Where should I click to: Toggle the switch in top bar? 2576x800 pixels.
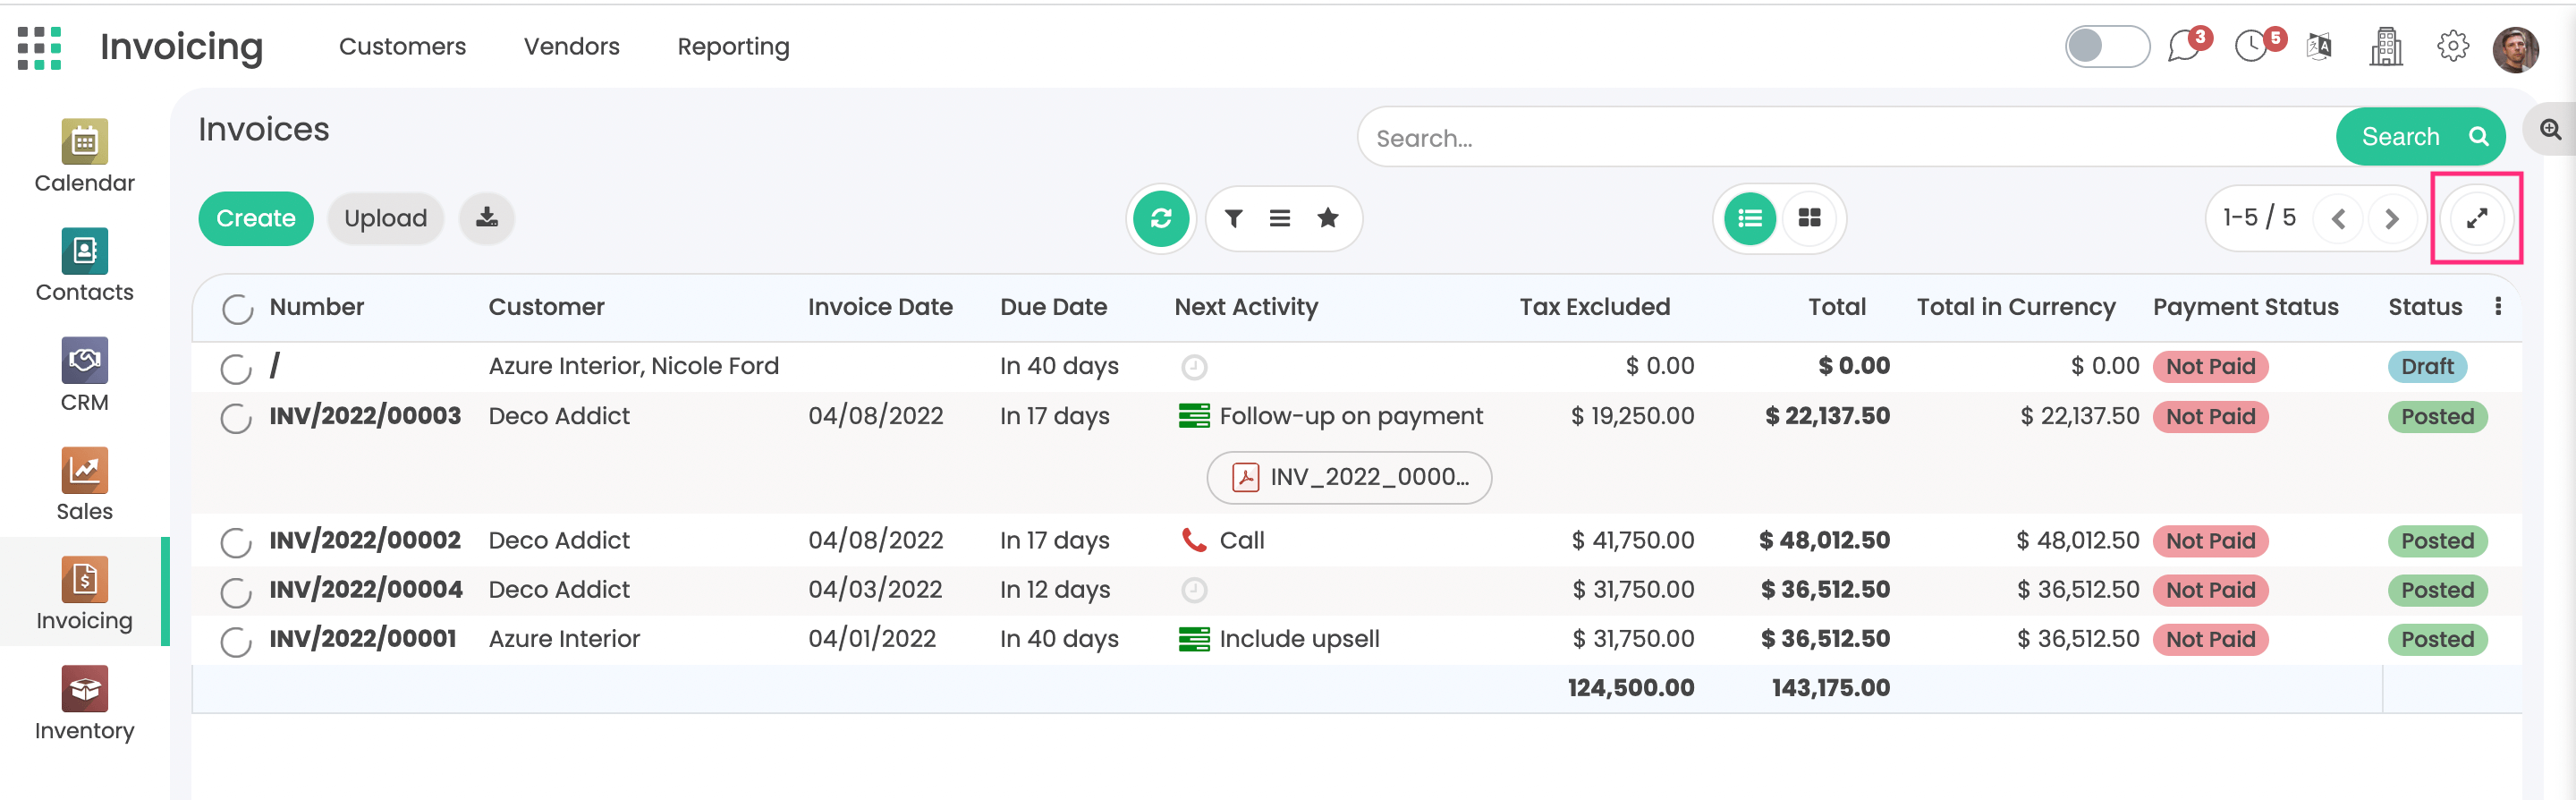click(2106, 46)
